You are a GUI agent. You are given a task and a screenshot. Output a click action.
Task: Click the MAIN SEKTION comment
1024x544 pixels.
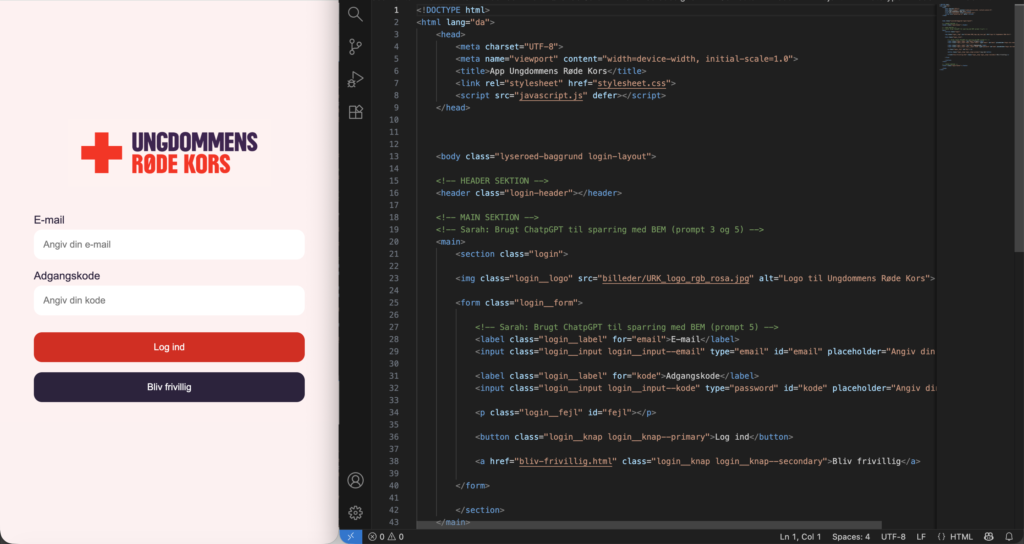(x=487, y=217)
